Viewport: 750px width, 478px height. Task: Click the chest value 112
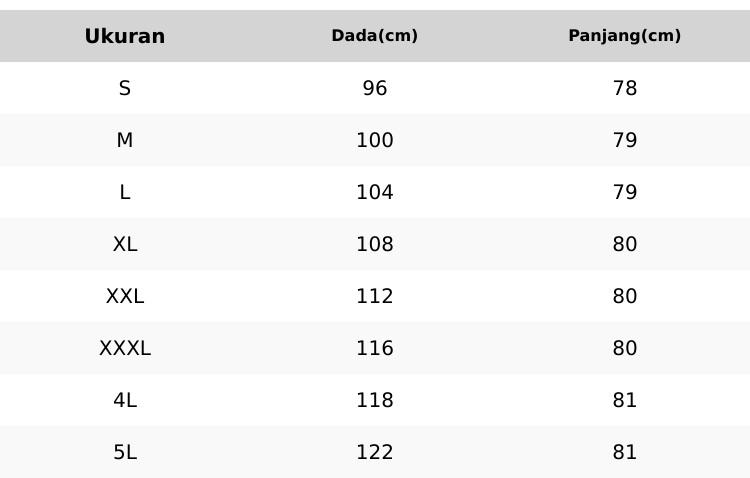tap(375, 297)
